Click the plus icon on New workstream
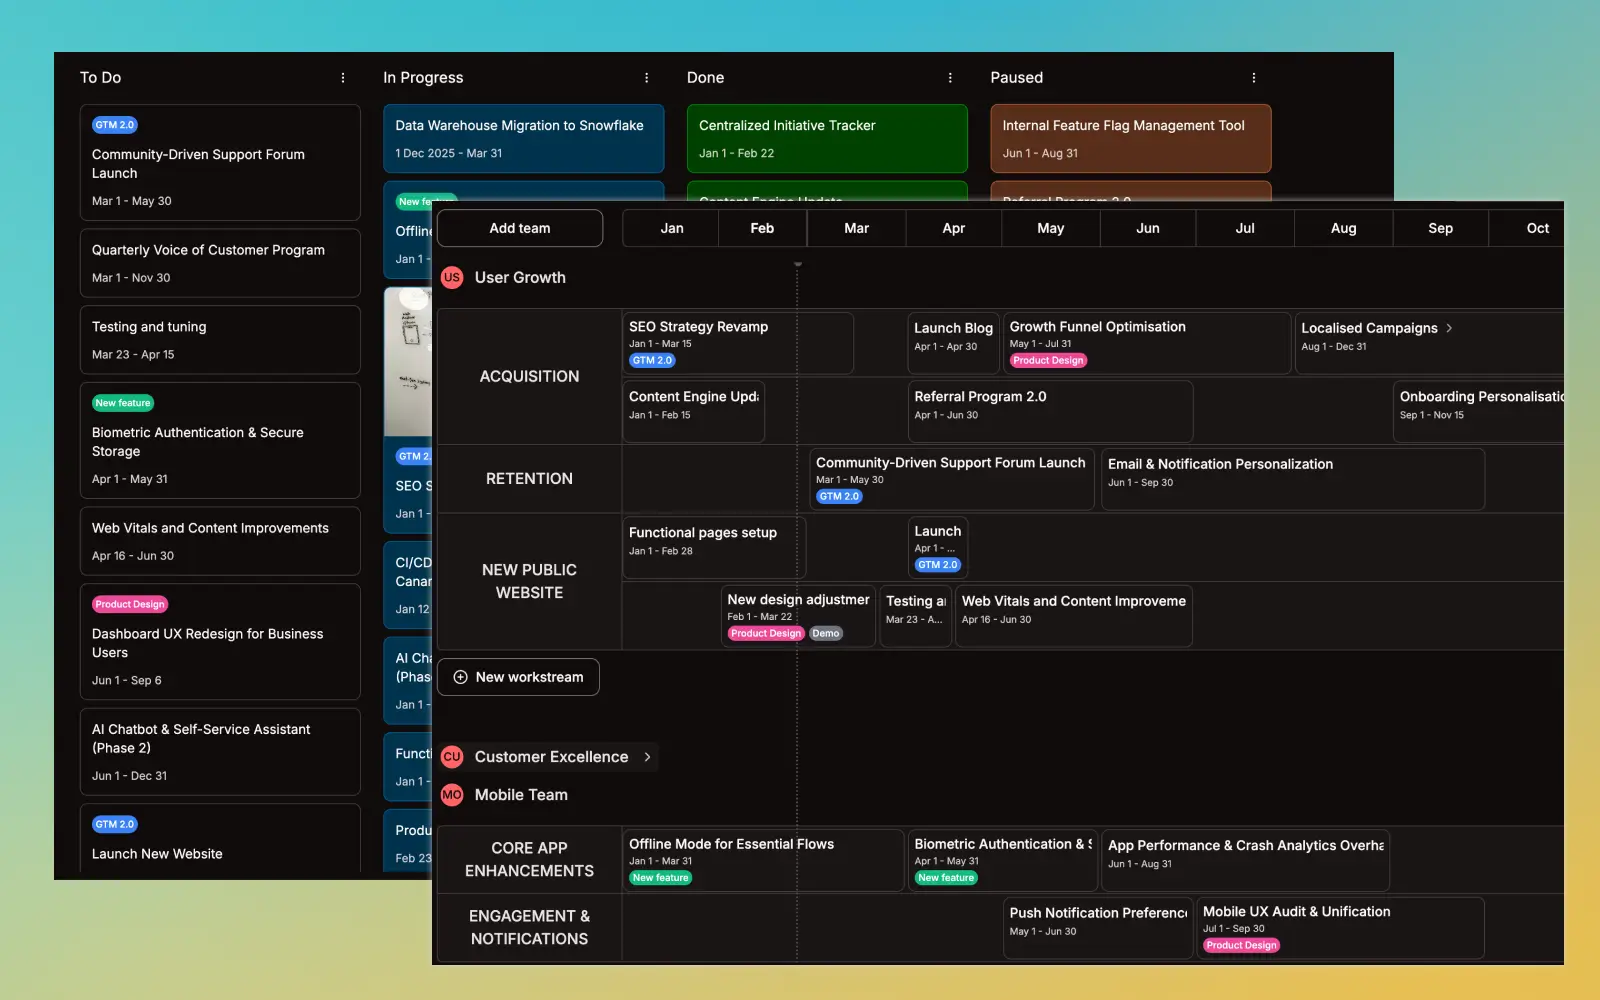The height and width of the screenshot is (1000, 1600). coord(459,677)
